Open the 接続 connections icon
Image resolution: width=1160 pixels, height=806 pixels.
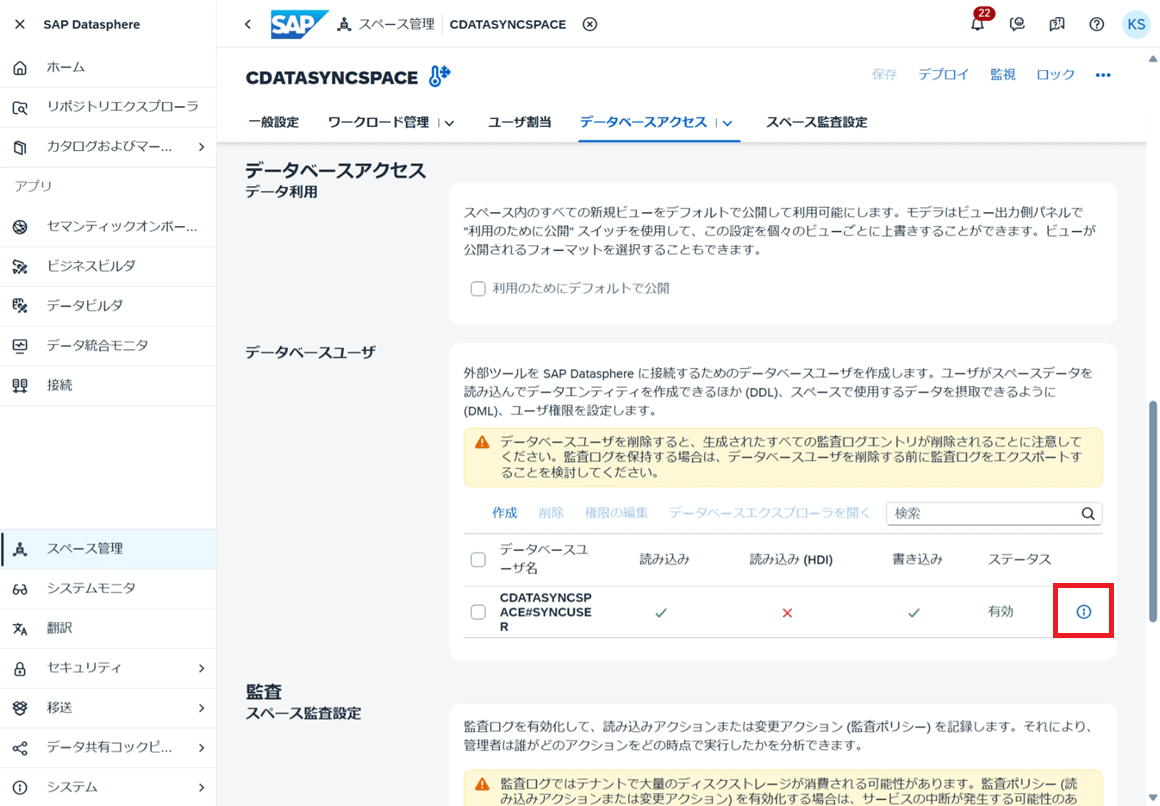20,386
